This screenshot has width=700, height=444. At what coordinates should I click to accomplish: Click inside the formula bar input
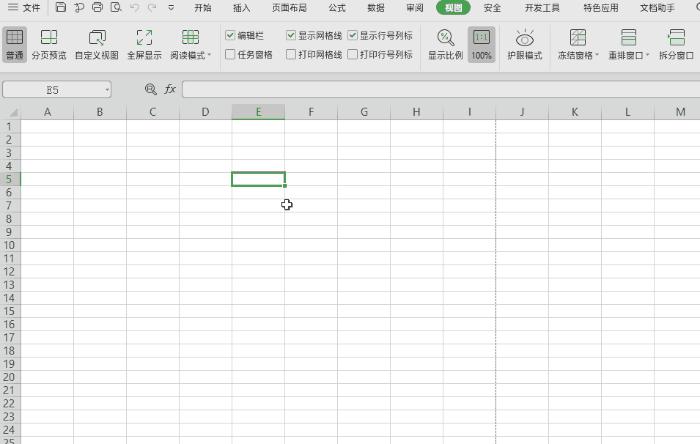pyautogui.click(x=441, y=89)
